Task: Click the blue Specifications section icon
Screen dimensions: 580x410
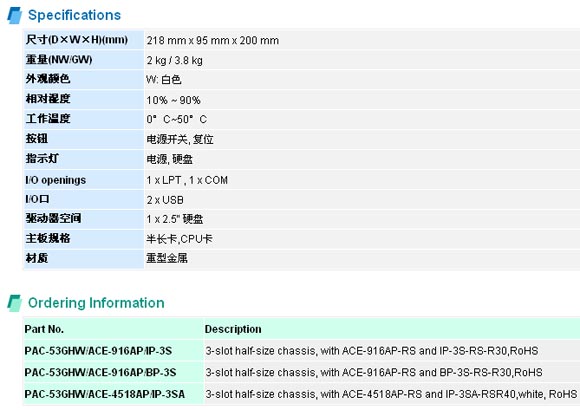Action: 14,15
